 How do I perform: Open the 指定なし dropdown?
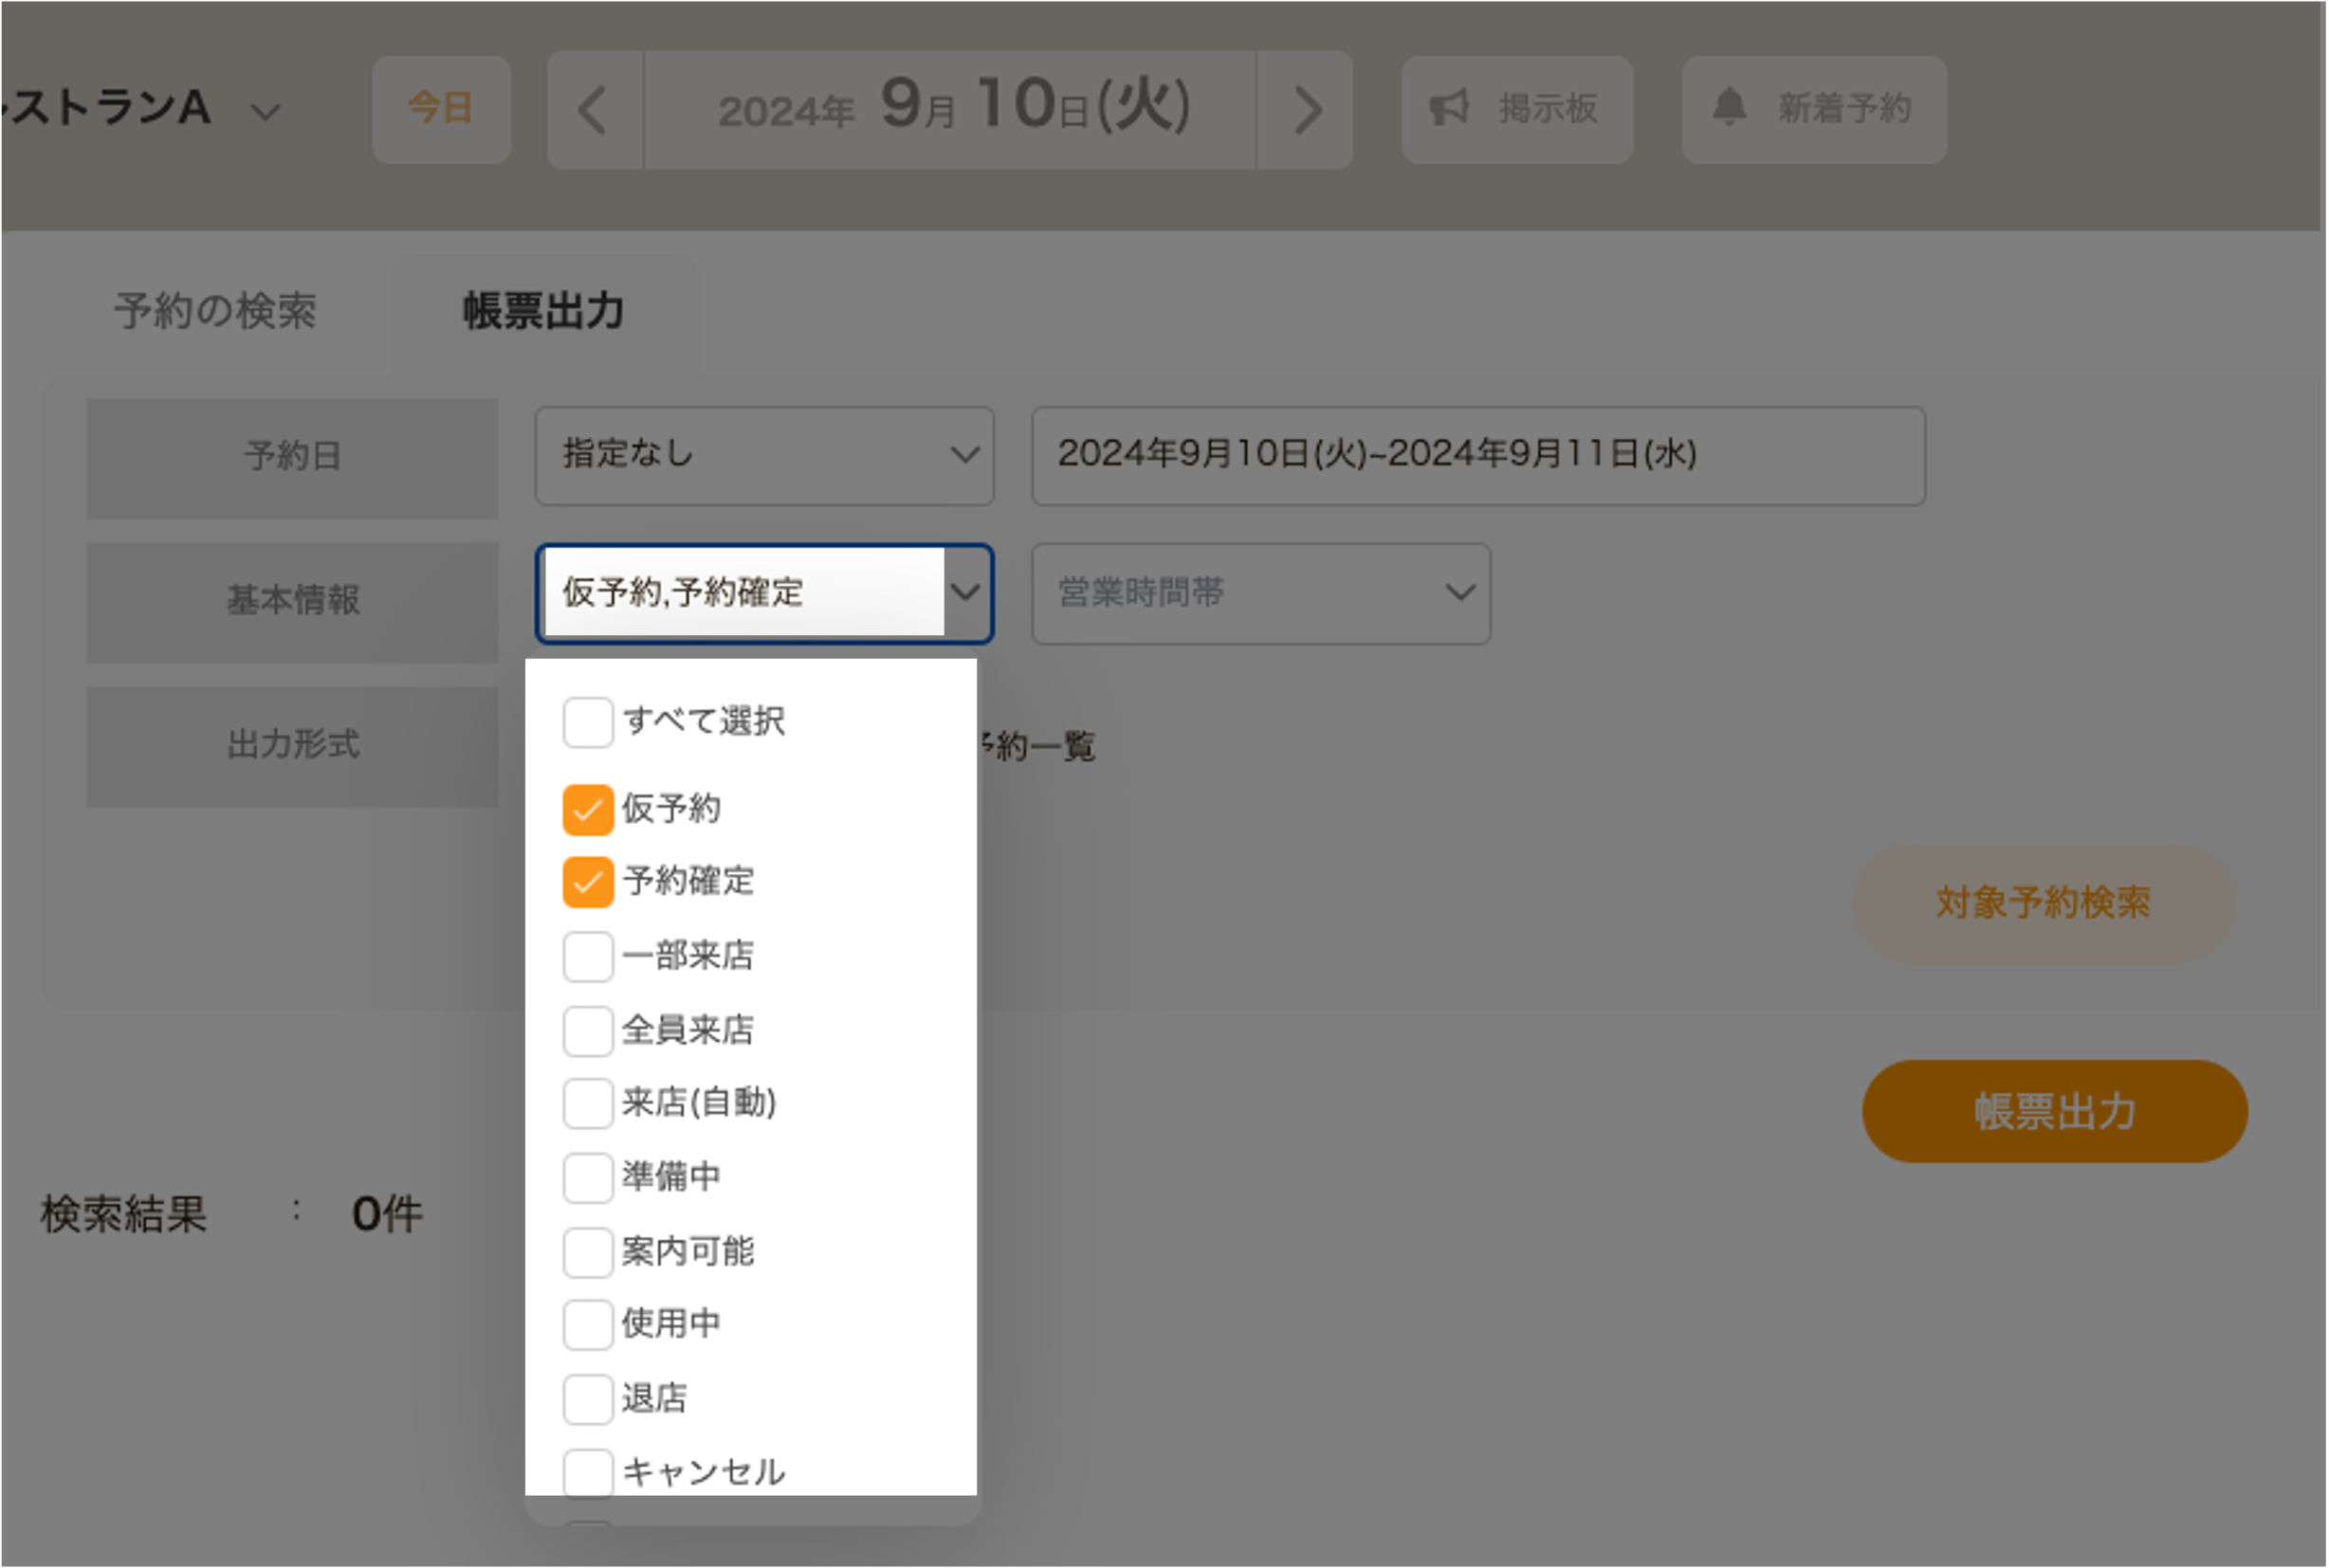pyautogui.click(x=765, y=456)
